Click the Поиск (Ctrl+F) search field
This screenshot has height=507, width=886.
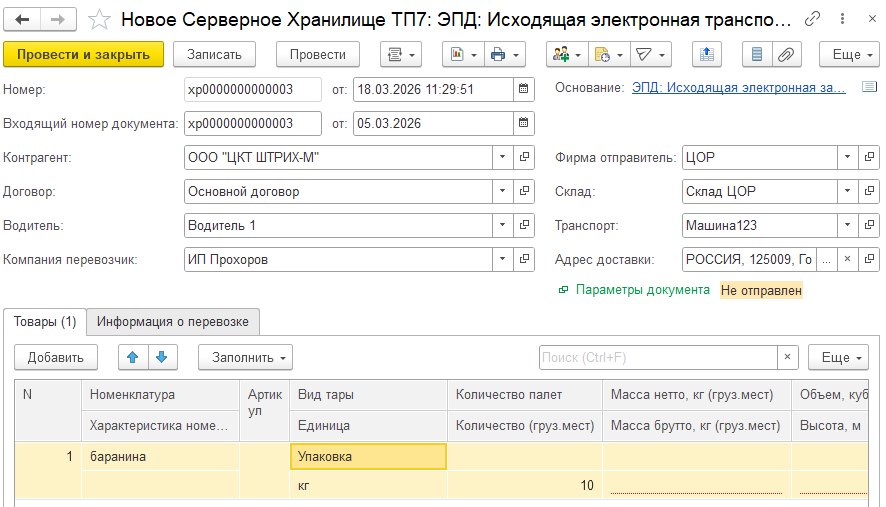[x=658, y=357]
